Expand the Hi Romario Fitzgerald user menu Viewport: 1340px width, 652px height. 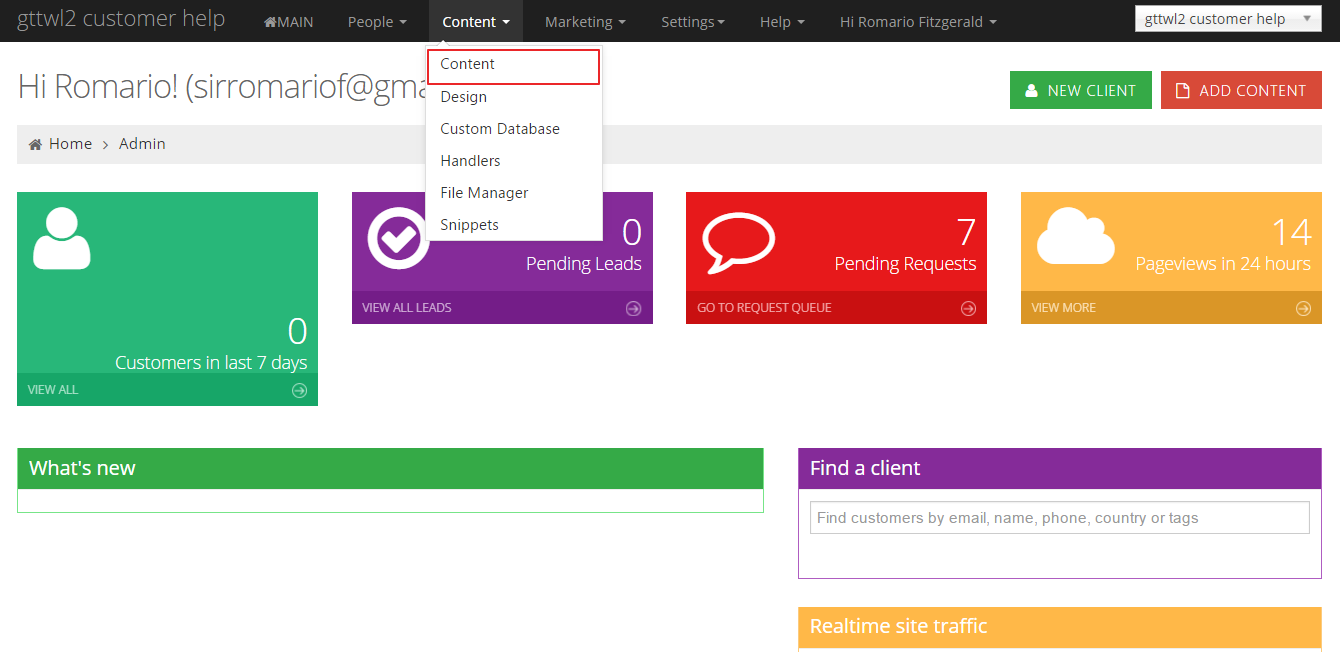(917, 22)
